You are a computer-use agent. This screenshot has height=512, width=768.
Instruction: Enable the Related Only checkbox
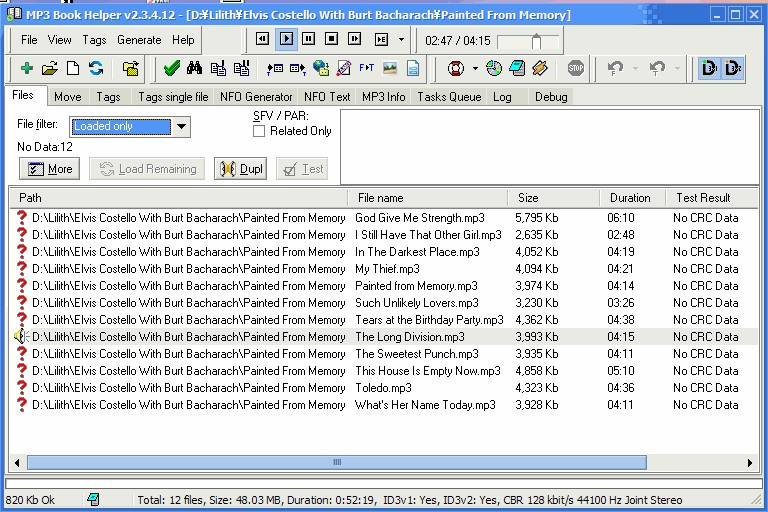[259, 131]
